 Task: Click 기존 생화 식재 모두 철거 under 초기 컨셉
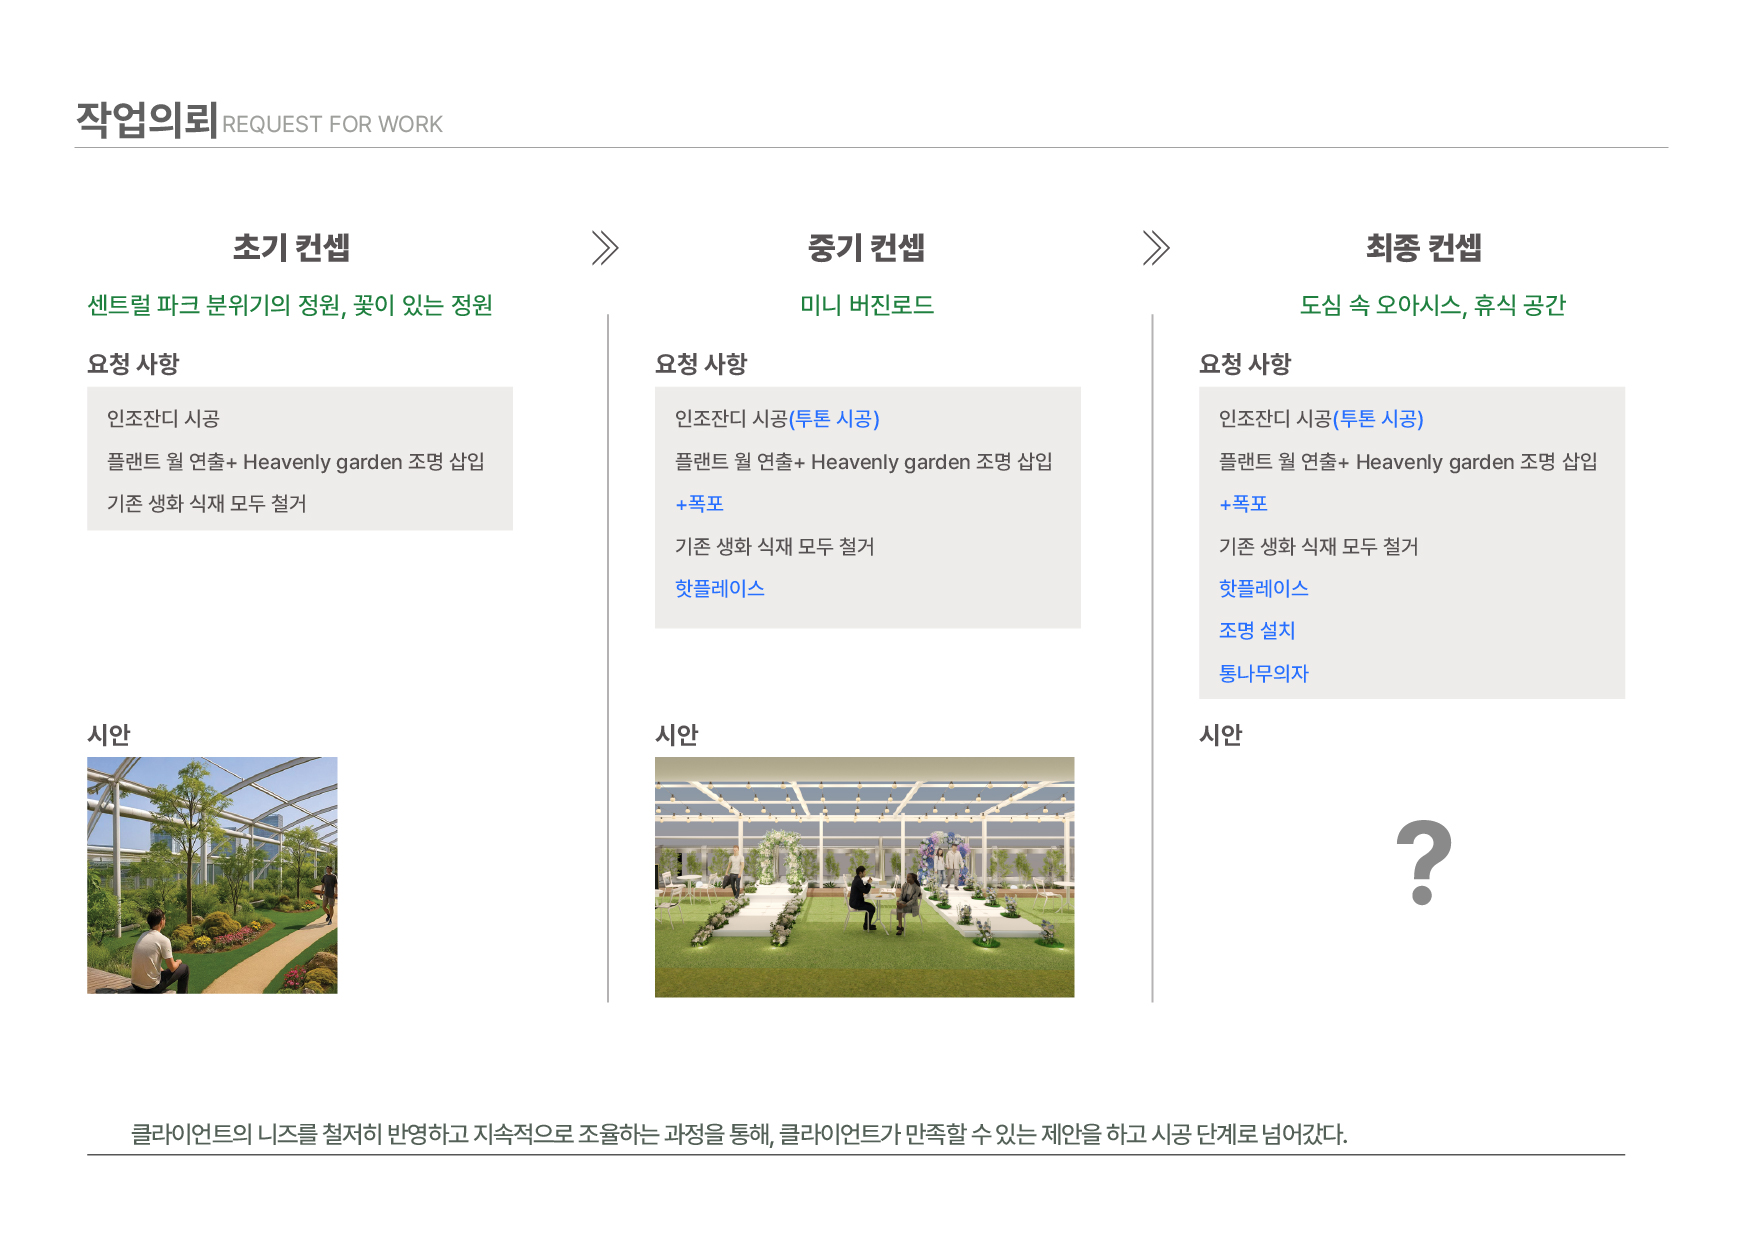[207, 504]
